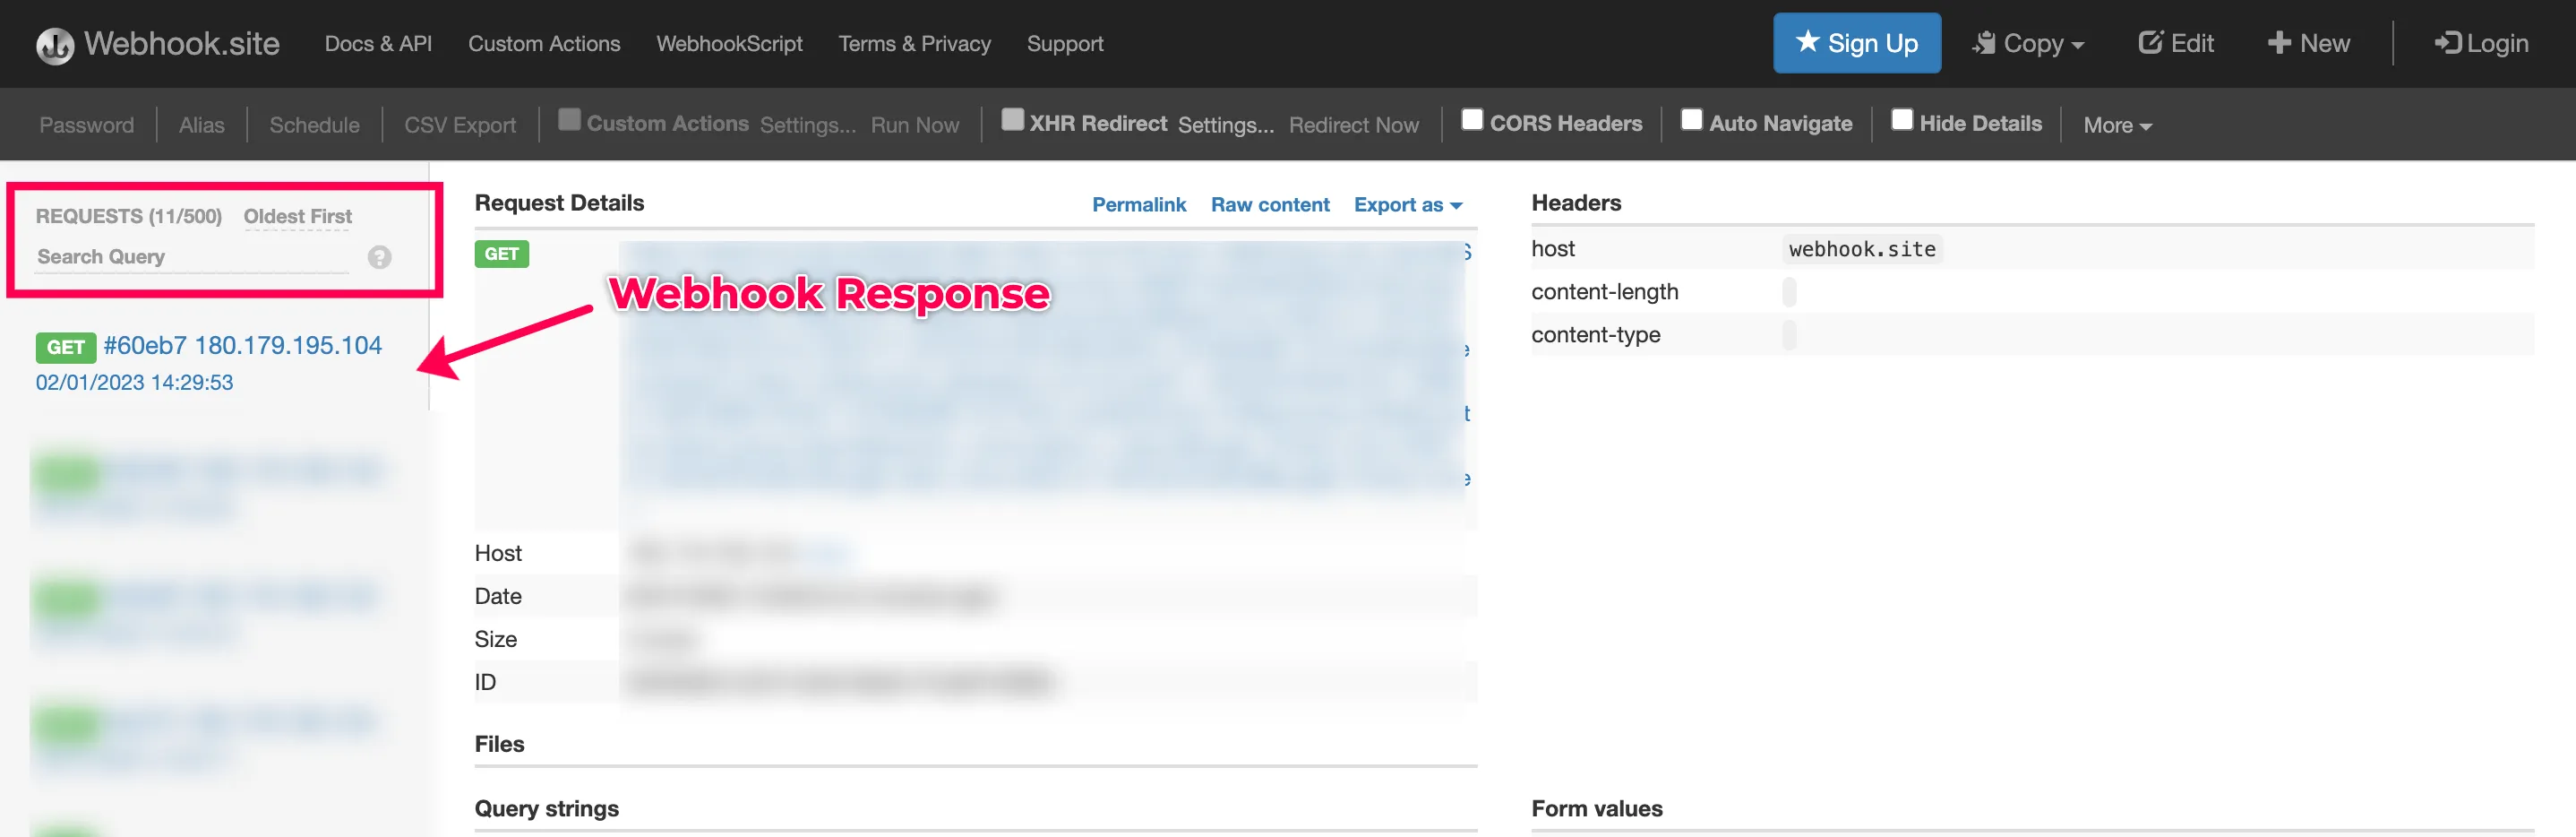Open the Raw content link

point(1270,205)
